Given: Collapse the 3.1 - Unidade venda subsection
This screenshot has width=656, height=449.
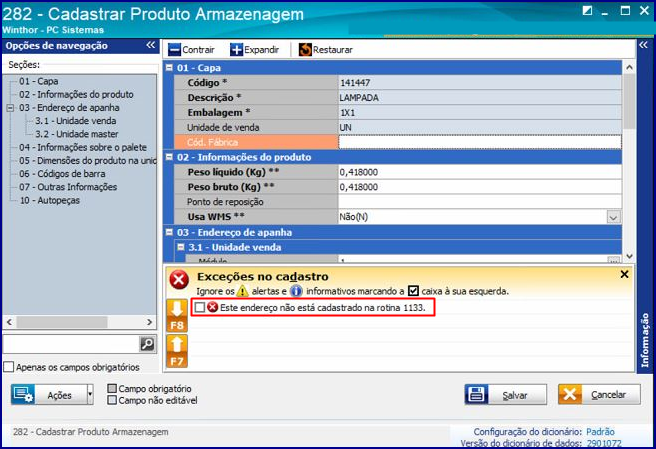Looking at the screenshot, I should pyautogui.click(x=181, y=247).
